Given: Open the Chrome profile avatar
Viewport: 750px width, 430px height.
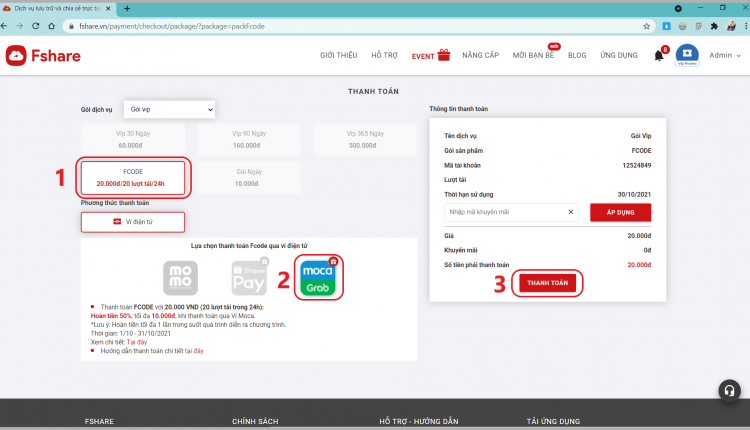Looking at the screenshot, I should pos(731,26).
